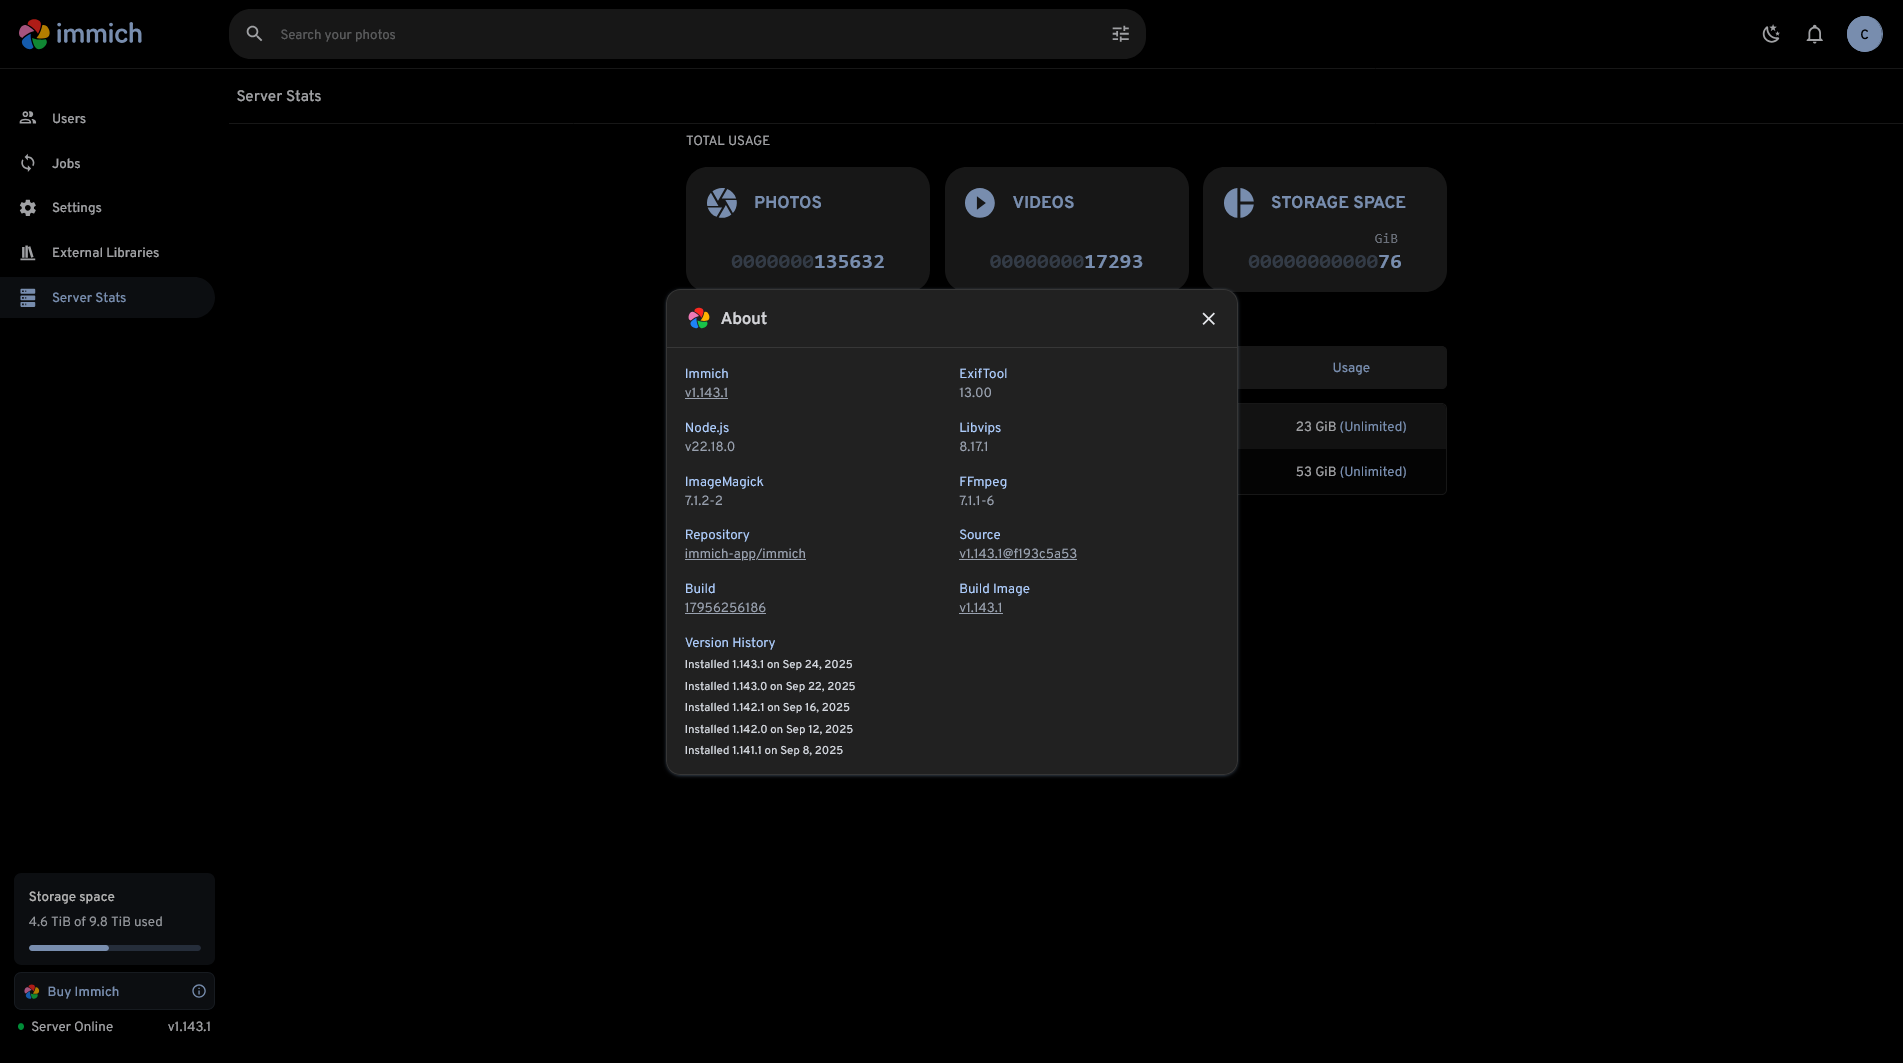
Task: Click the storage space usage bar
Action: coord(114,948)
